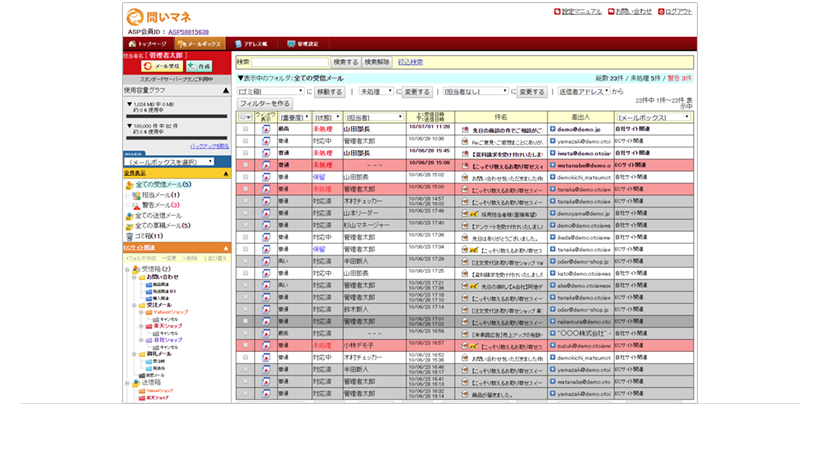Click the フィルターを作る button

coord(265,104)
